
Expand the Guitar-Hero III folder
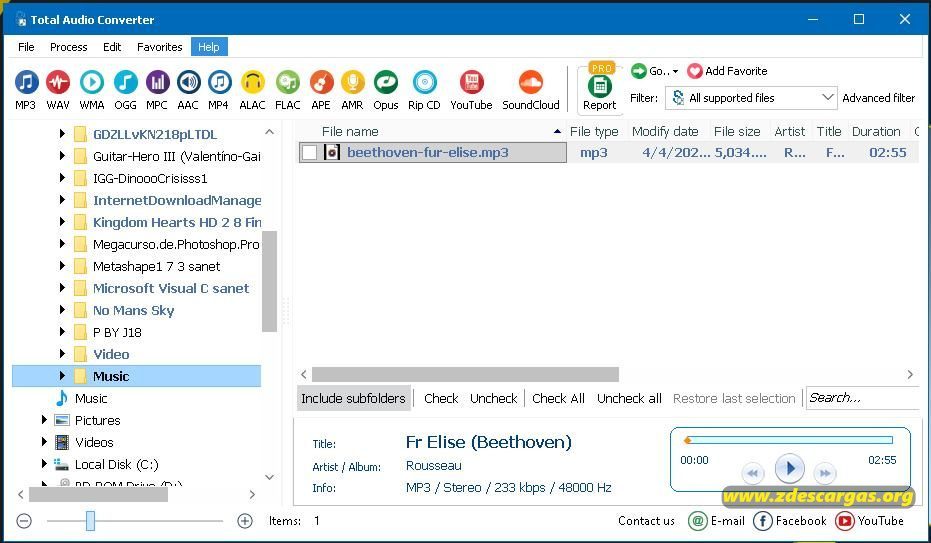[62, 156]
